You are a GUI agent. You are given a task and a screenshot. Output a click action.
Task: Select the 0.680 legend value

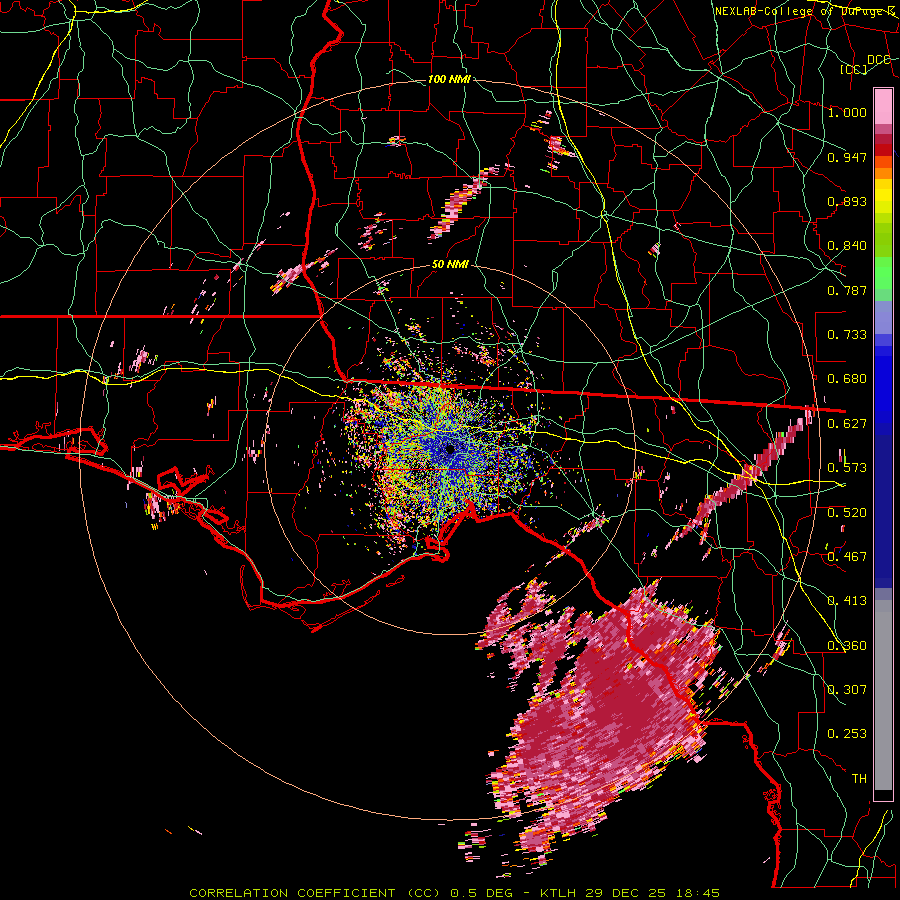point(847,379)
